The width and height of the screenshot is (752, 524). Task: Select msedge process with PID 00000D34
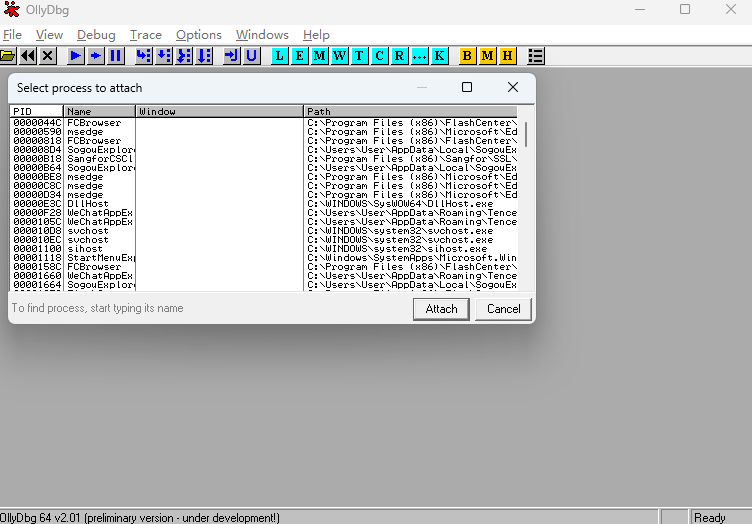[x=264, y=195]
